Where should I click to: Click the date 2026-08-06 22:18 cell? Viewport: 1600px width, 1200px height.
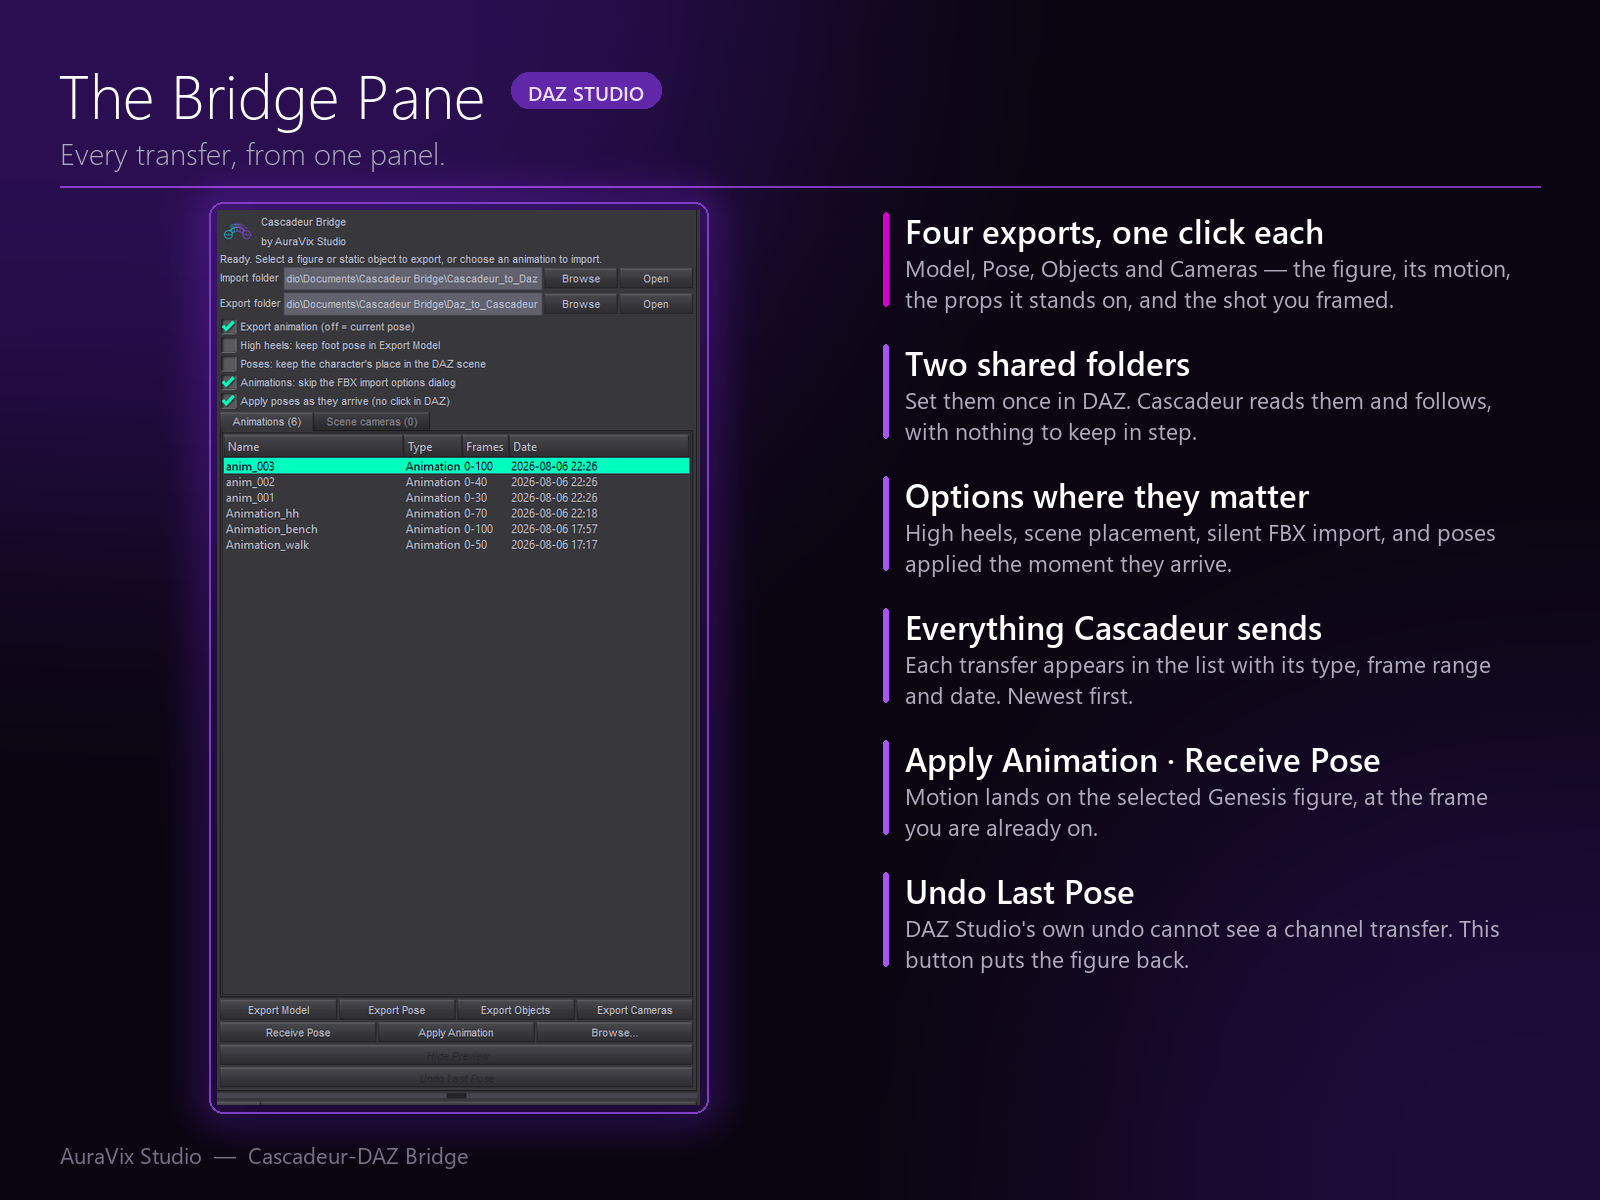pyautogui.click(x=554, y=514)
